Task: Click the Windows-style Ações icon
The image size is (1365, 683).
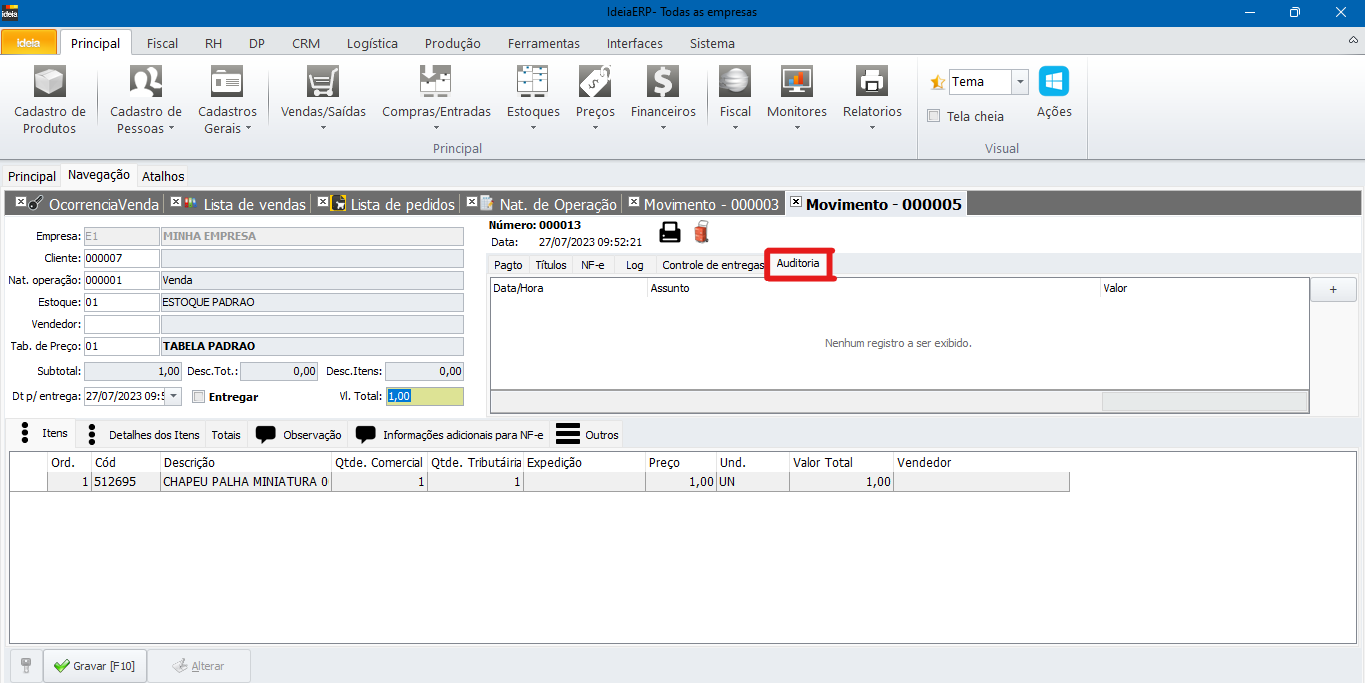Action: [1053, 82]
